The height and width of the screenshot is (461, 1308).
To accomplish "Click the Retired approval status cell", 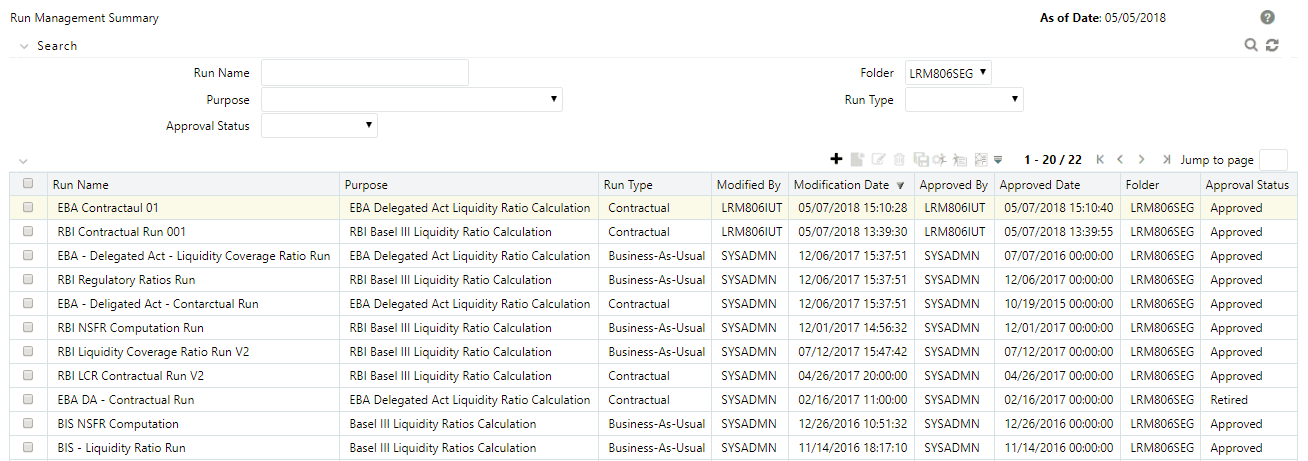I will 1229,400.
